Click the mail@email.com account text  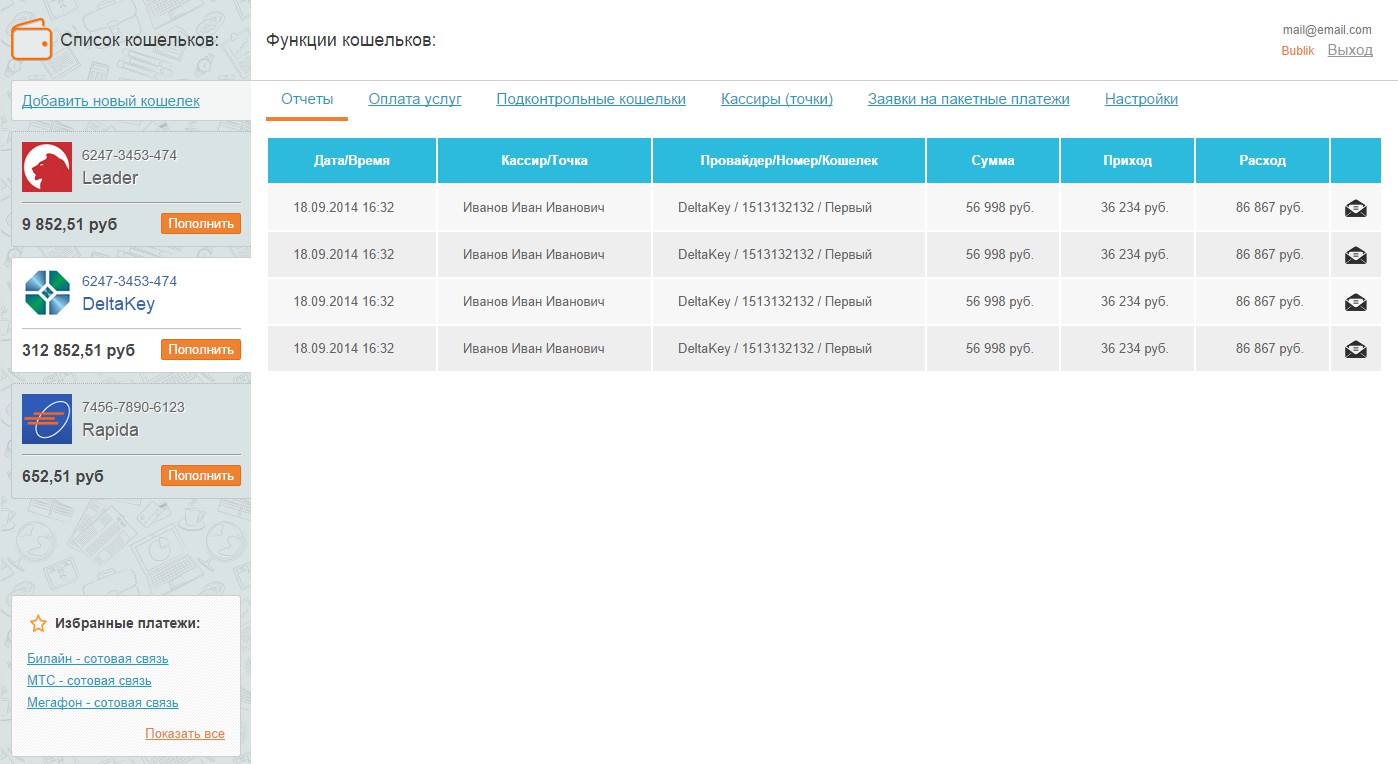[1327, 30]
